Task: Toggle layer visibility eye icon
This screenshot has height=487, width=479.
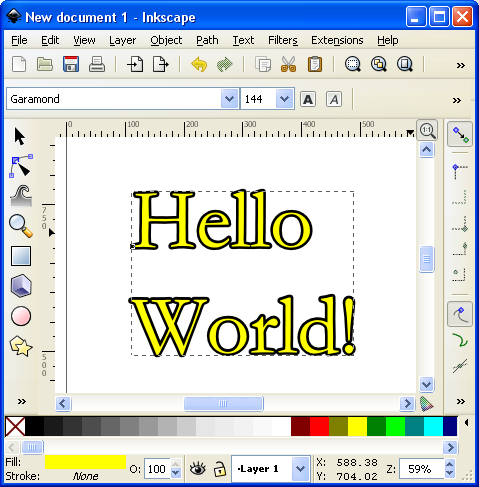Action: (x=197, y=469)
